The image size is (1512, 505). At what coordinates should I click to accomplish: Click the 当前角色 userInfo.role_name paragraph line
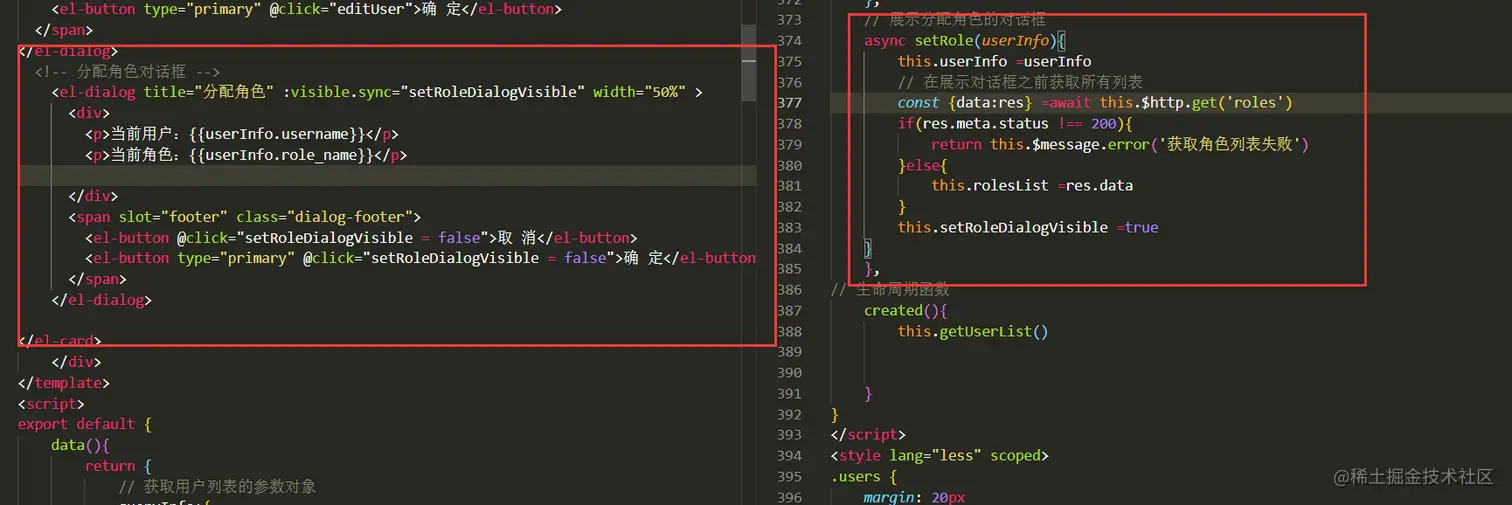pyautogui.click(x=246, y=155)
